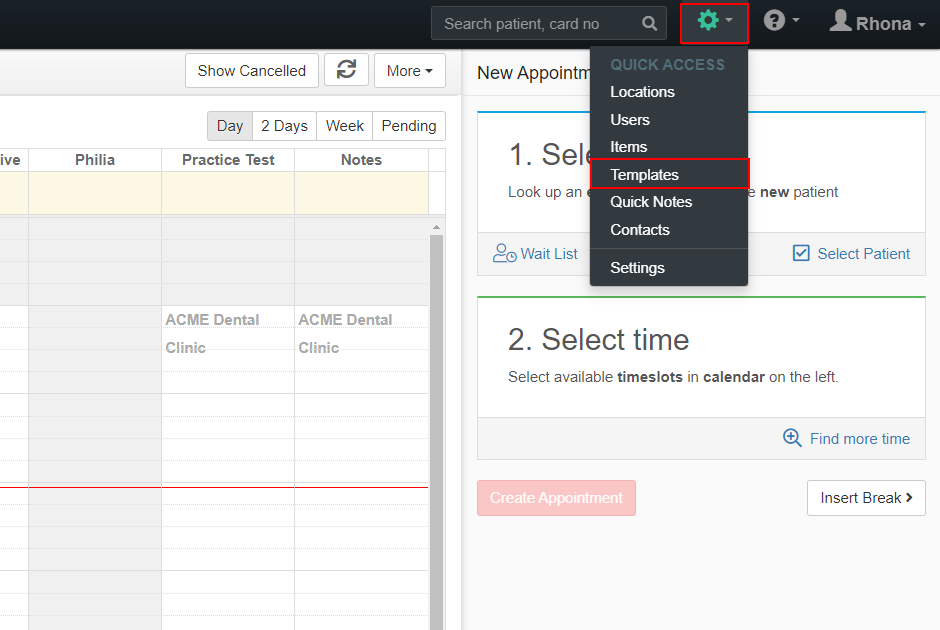Open the Rhona account dropdown
The image size is (940, 630).
878,23
